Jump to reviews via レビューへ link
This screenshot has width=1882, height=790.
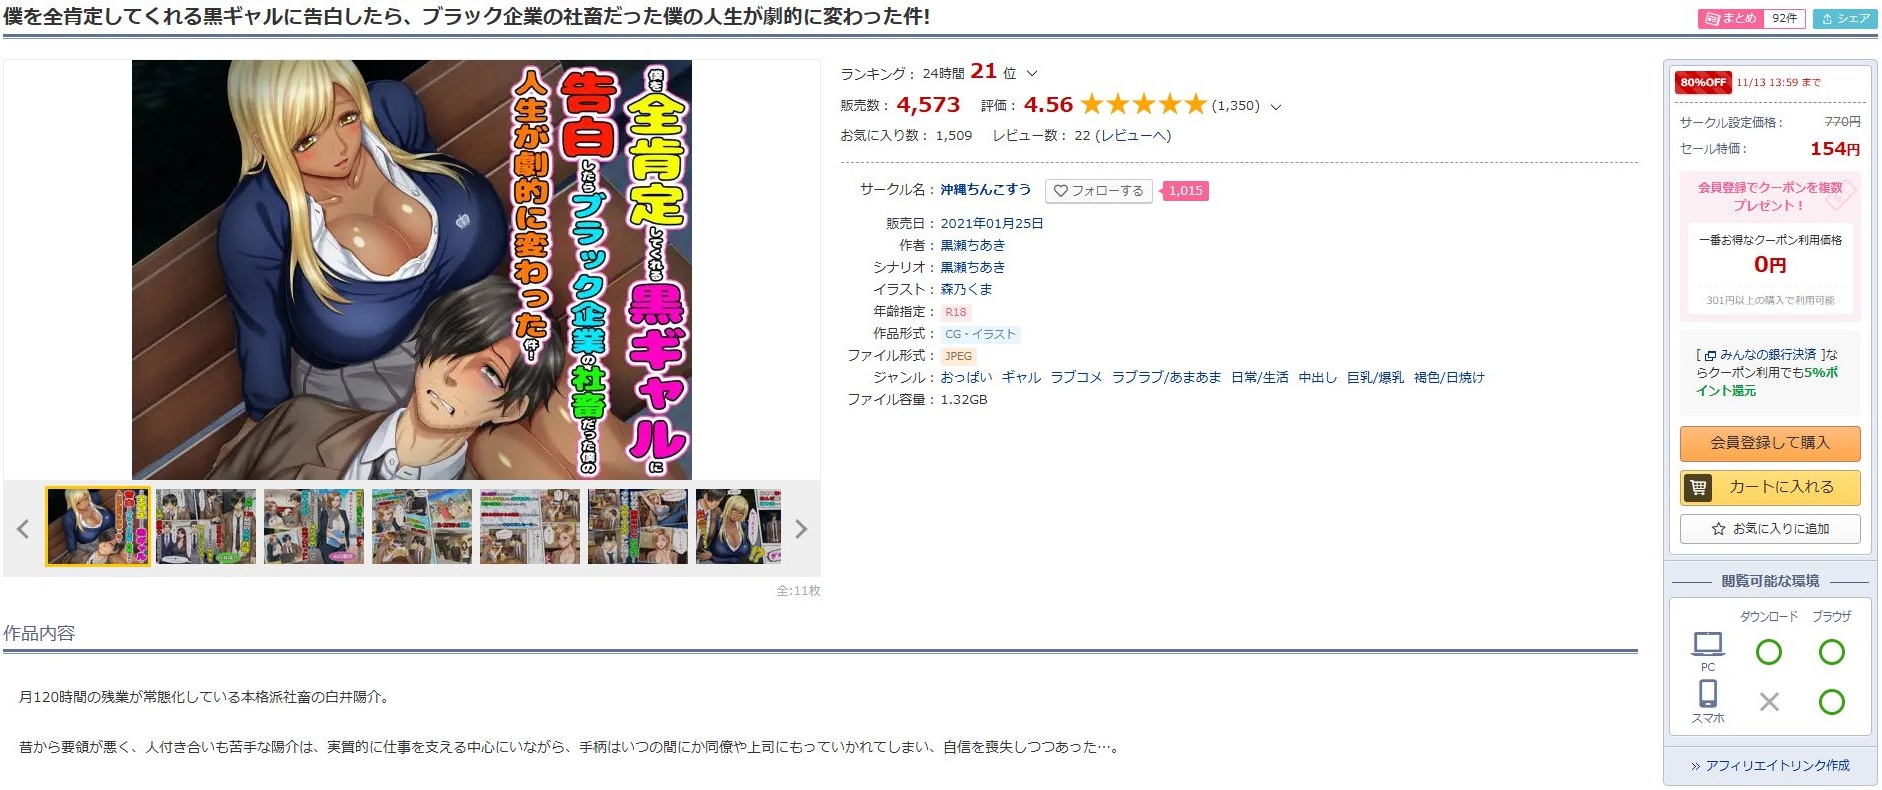(x=1135, y=135)
